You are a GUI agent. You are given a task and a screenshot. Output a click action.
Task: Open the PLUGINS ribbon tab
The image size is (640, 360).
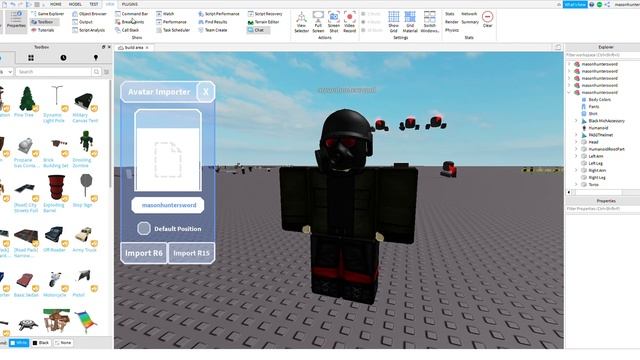click(x=130, y=4)
